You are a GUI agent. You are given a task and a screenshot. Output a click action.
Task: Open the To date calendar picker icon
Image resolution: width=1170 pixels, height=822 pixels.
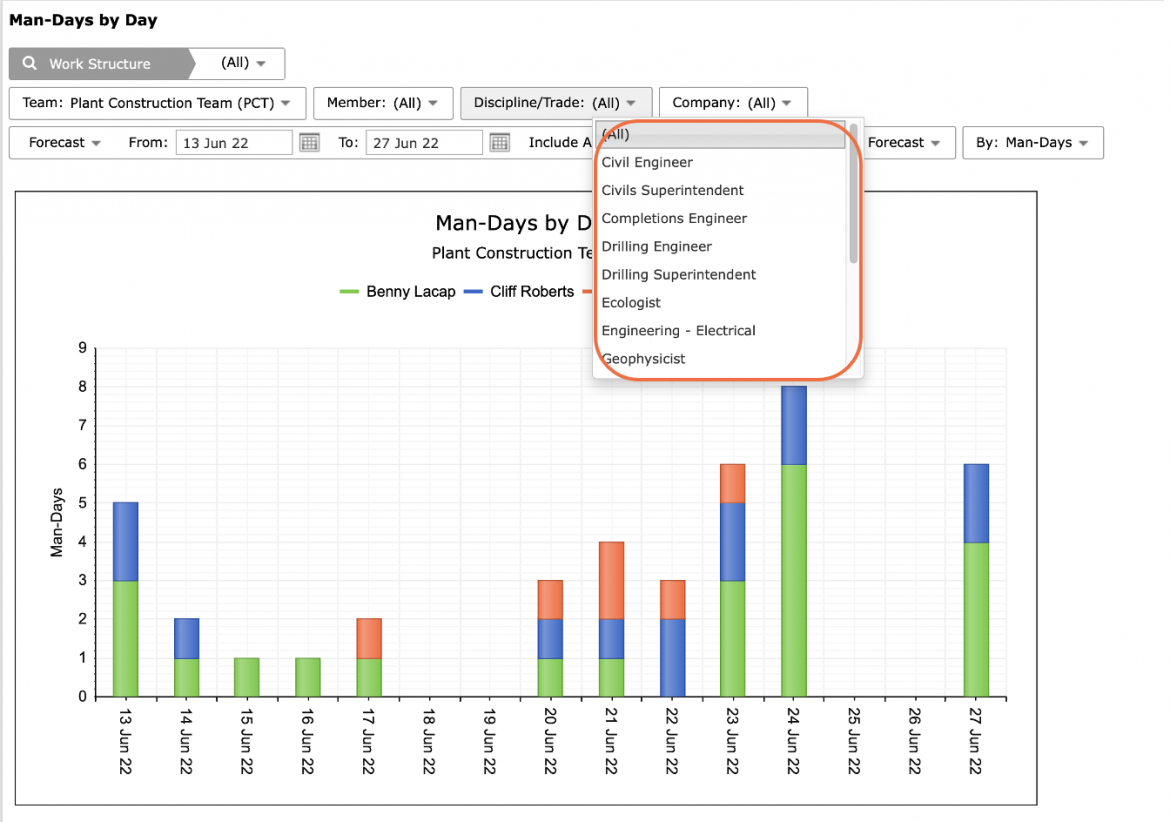click(x=499, y=142)
